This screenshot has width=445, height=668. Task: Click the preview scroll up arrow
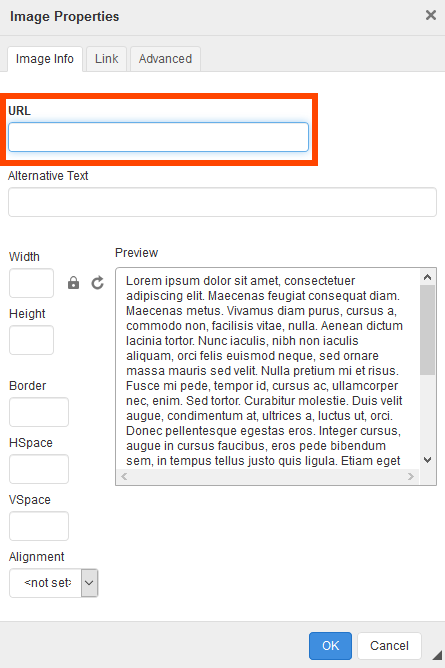pos(428,277)
